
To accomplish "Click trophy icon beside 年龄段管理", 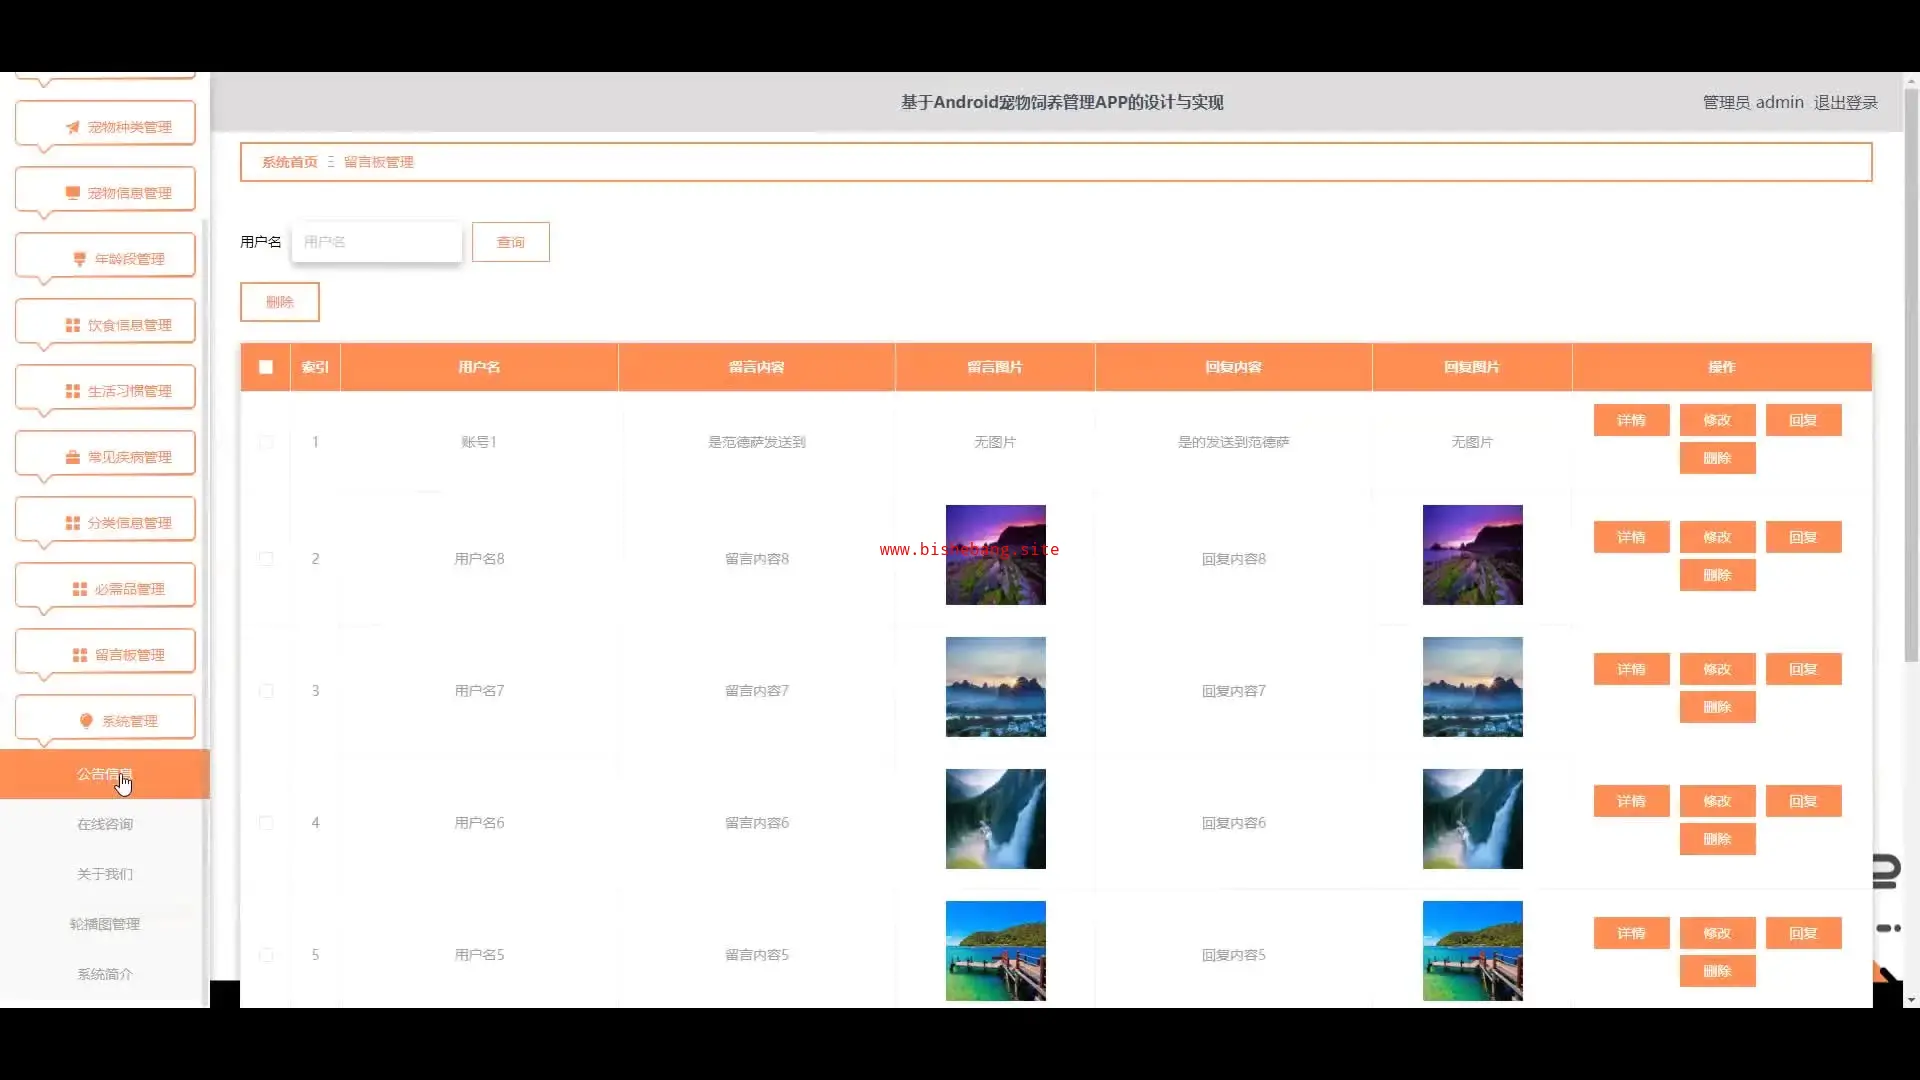I will click(x=80, y=259).
